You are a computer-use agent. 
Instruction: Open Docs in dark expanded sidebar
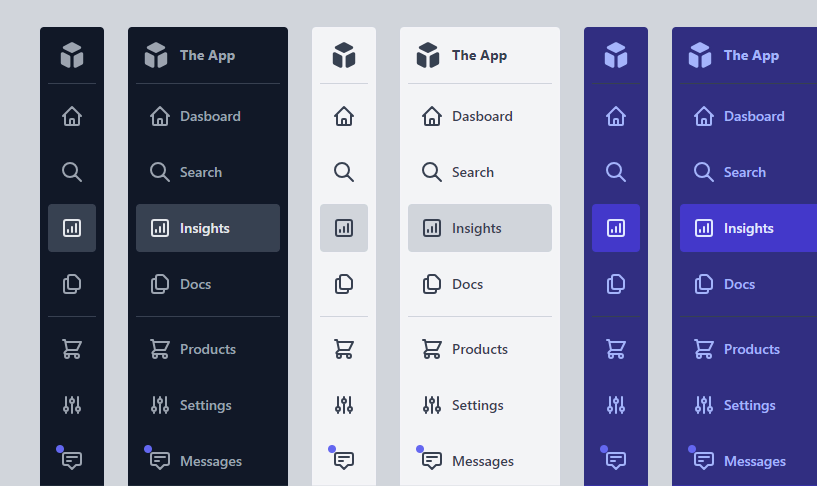208,284
